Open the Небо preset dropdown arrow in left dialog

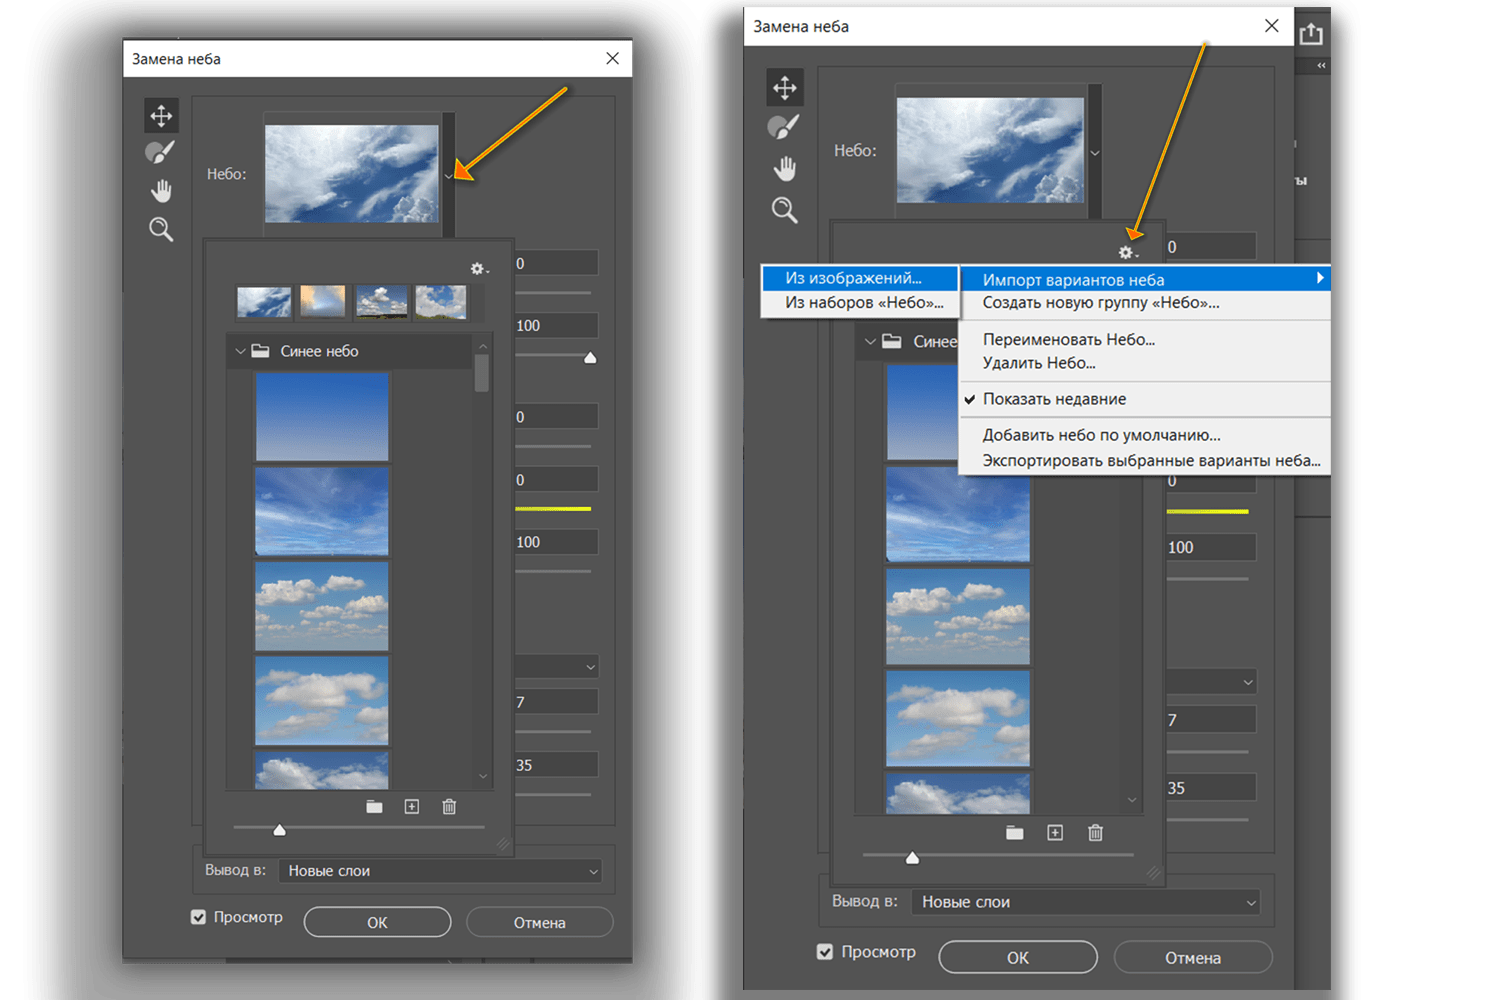tap(448, 175)
